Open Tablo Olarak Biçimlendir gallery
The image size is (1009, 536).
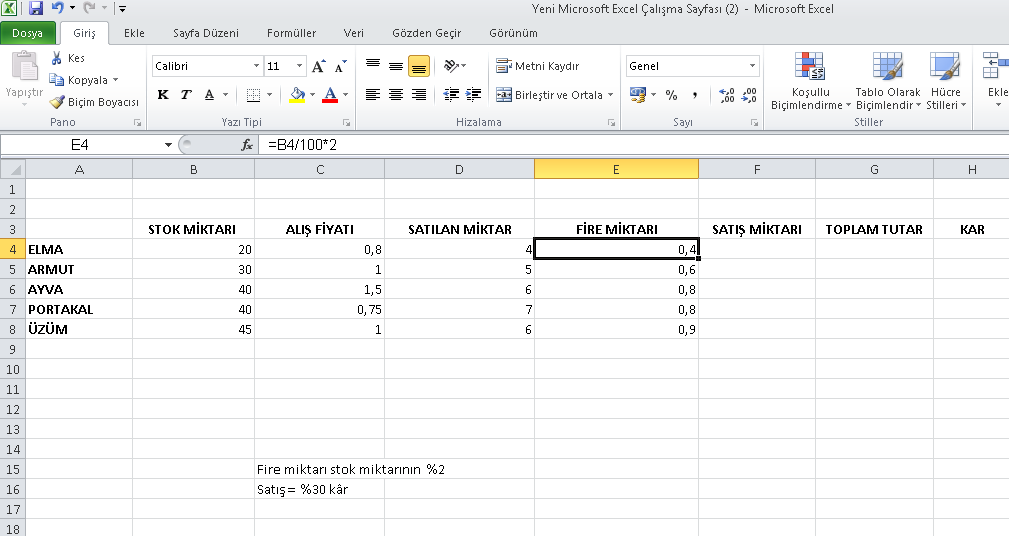[x=888, y=81]
